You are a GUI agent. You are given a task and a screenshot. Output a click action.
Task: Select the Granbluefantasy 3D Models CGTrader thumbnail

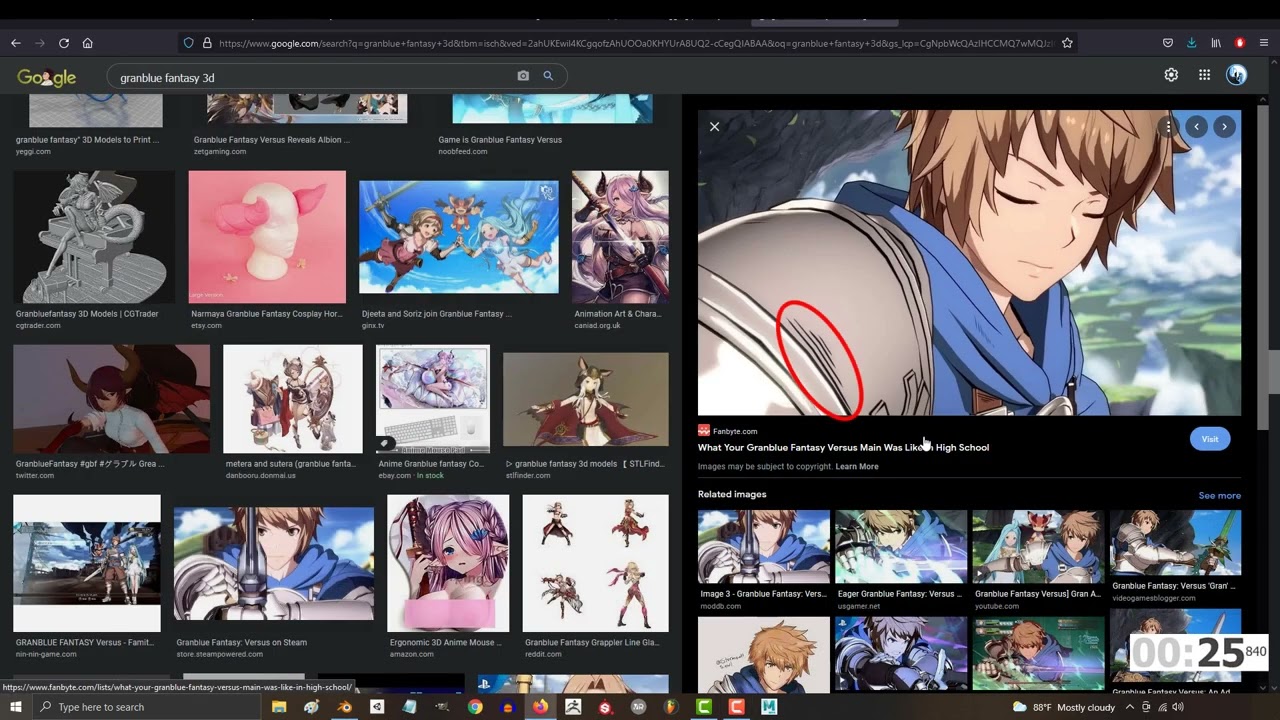click(94, 237)
